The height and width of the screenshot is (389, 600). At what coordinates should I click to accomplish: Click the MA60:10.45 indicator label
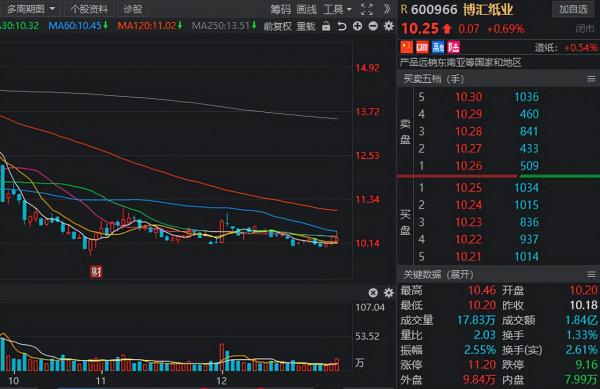pos(78,26)
